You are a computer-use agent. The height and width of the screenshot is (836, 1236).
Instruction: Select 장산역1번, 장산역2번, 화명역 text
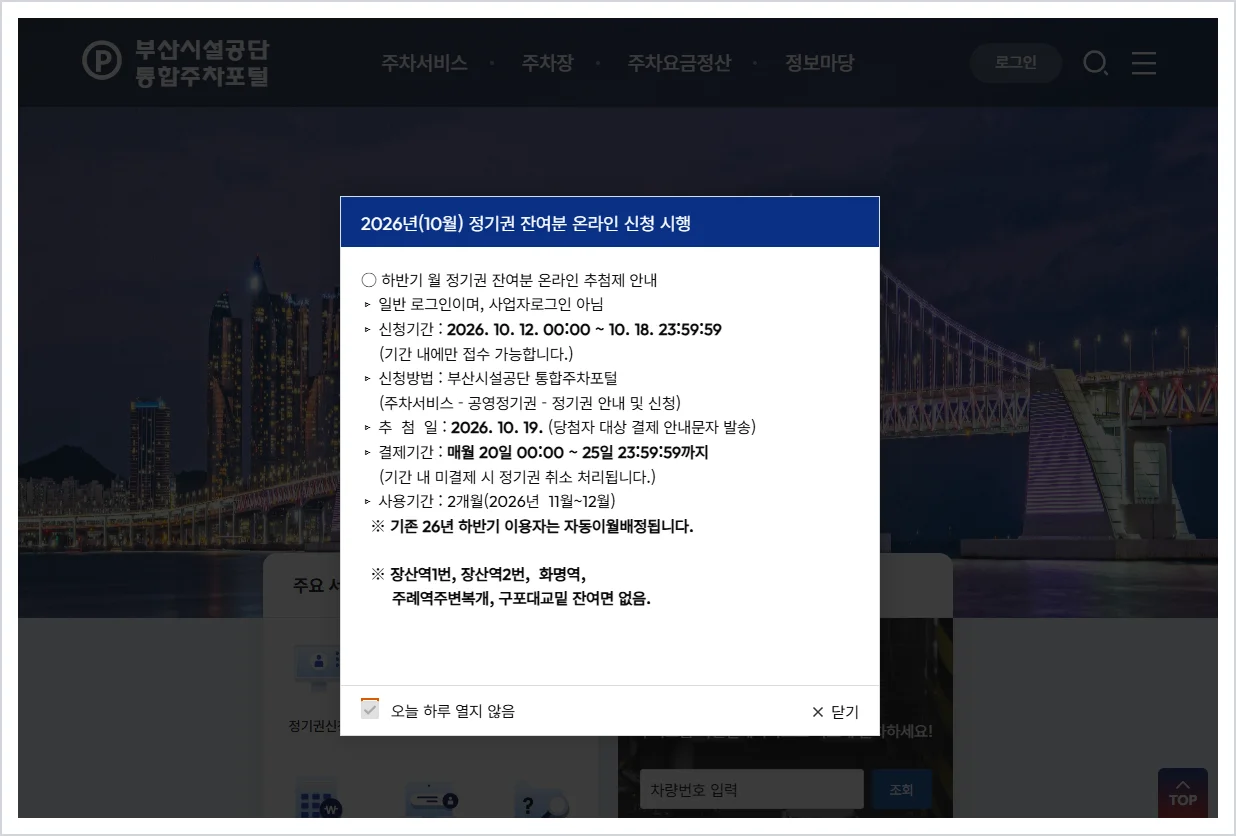(x=478, y=575)
